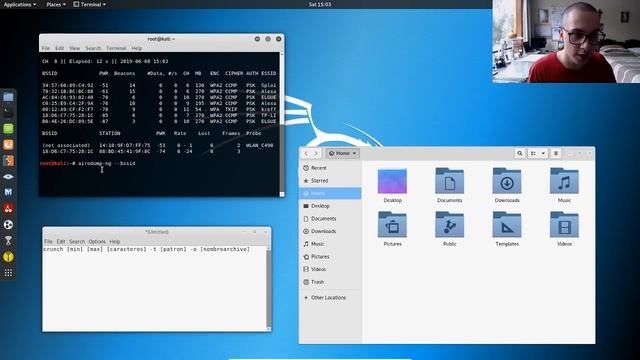This screenshot has width=640, height=360.
Task: Click the terminal vertical scrollbar
Action: (282, 124)
